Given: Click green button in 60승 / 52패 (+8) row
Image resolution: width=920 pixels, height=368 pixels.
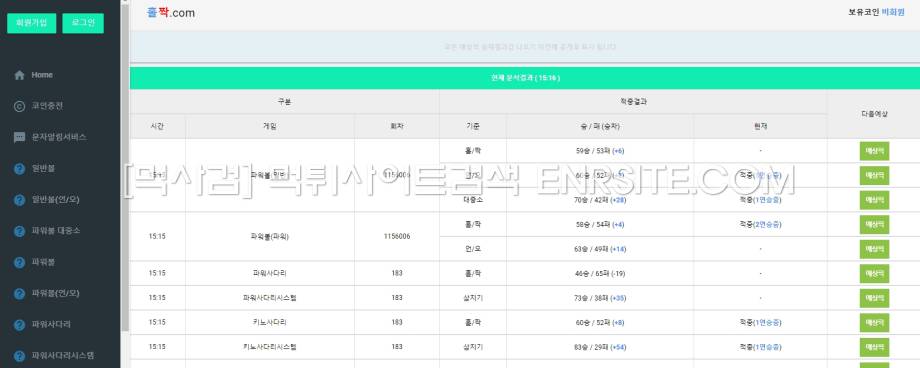Looking at the screenshot, I should (874, 322).
